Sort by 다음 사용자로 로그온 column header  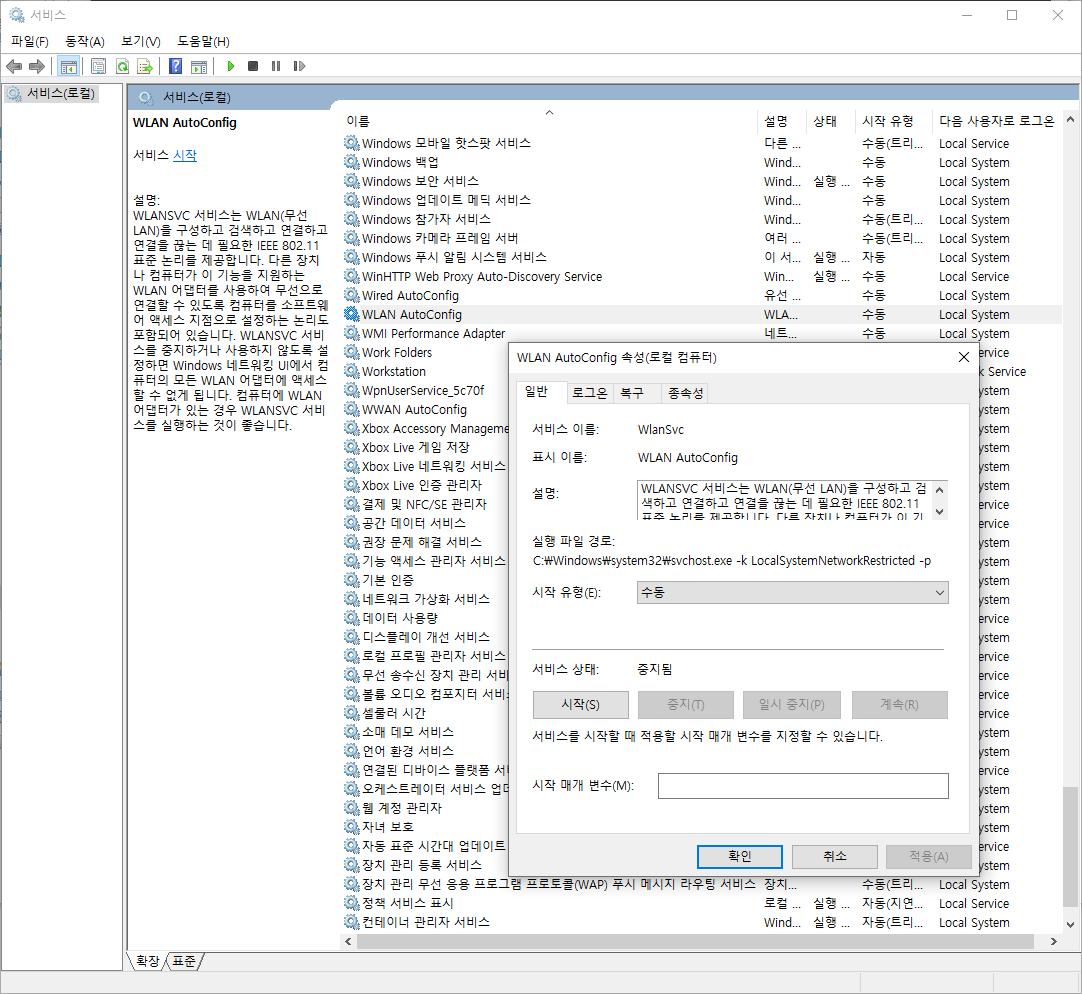(x=996, y=121)
